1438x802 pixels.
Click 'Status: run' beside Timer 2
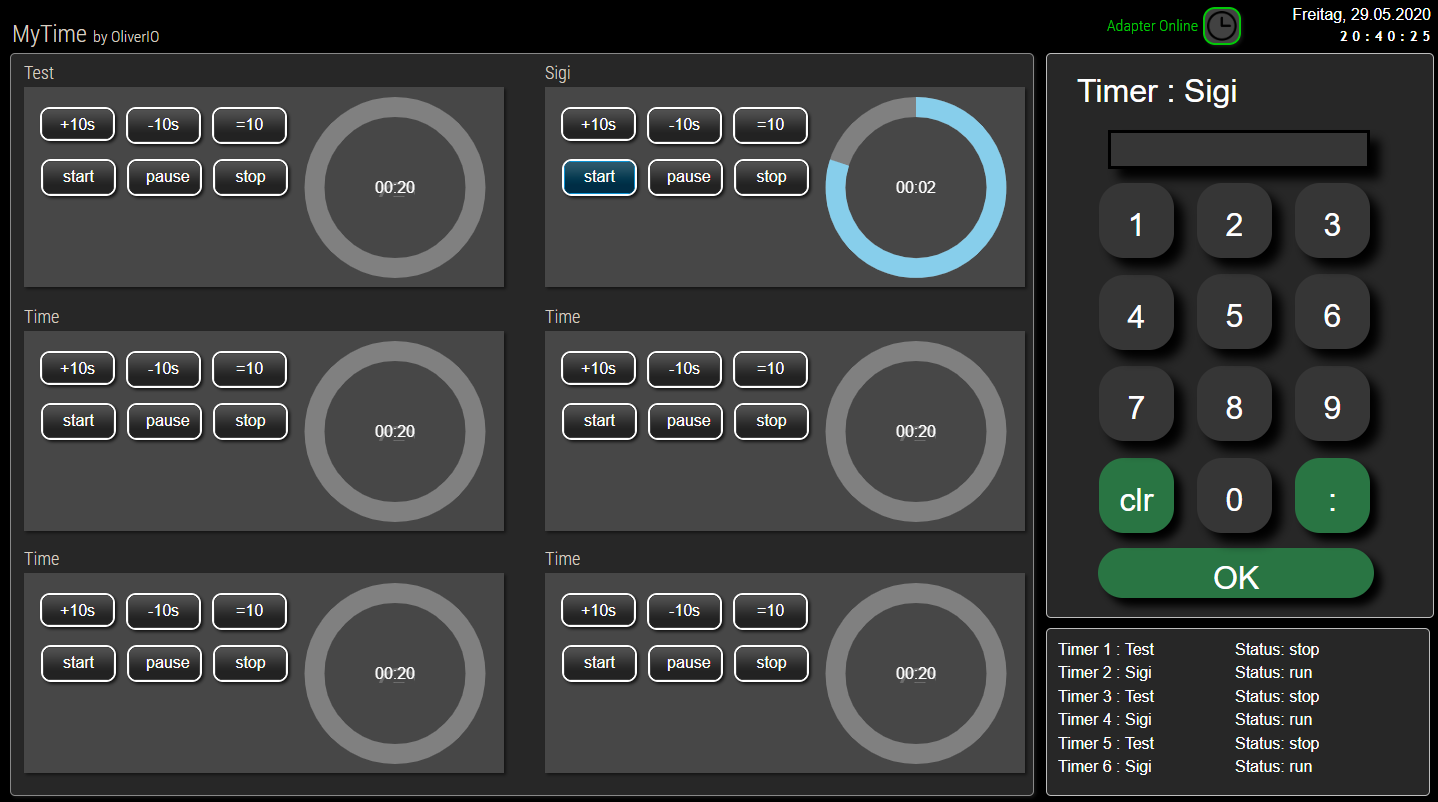tap(1273, 673)
